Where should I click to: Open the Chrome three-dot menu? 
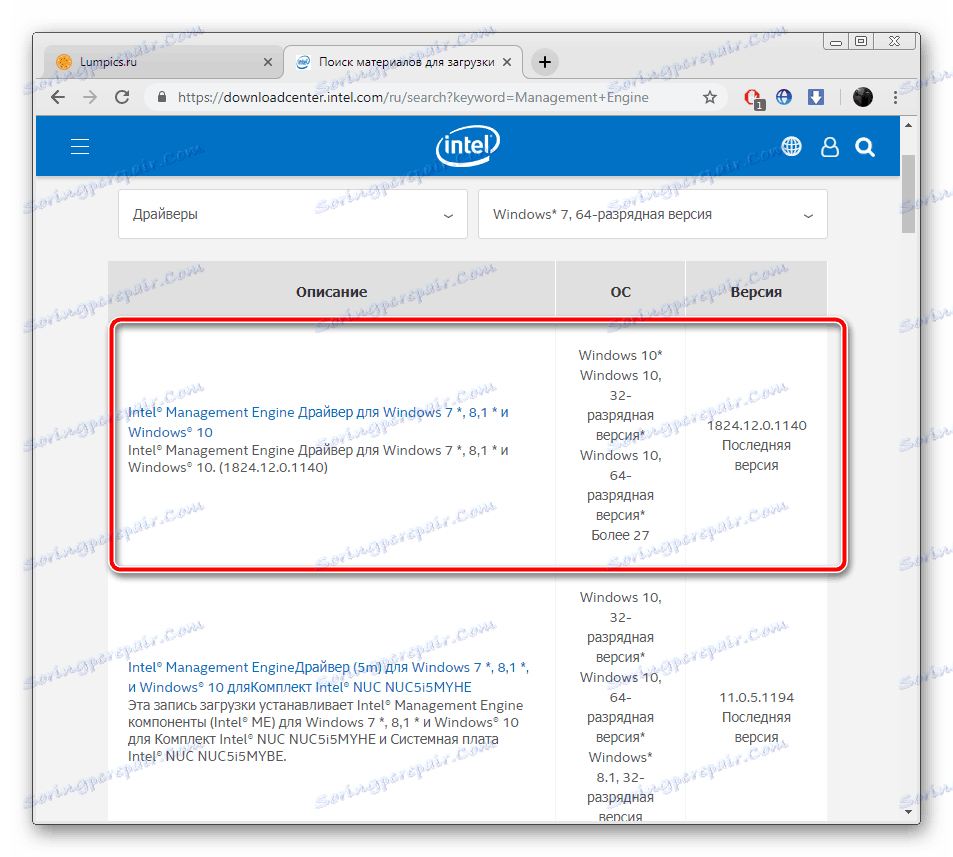[895, 97]
